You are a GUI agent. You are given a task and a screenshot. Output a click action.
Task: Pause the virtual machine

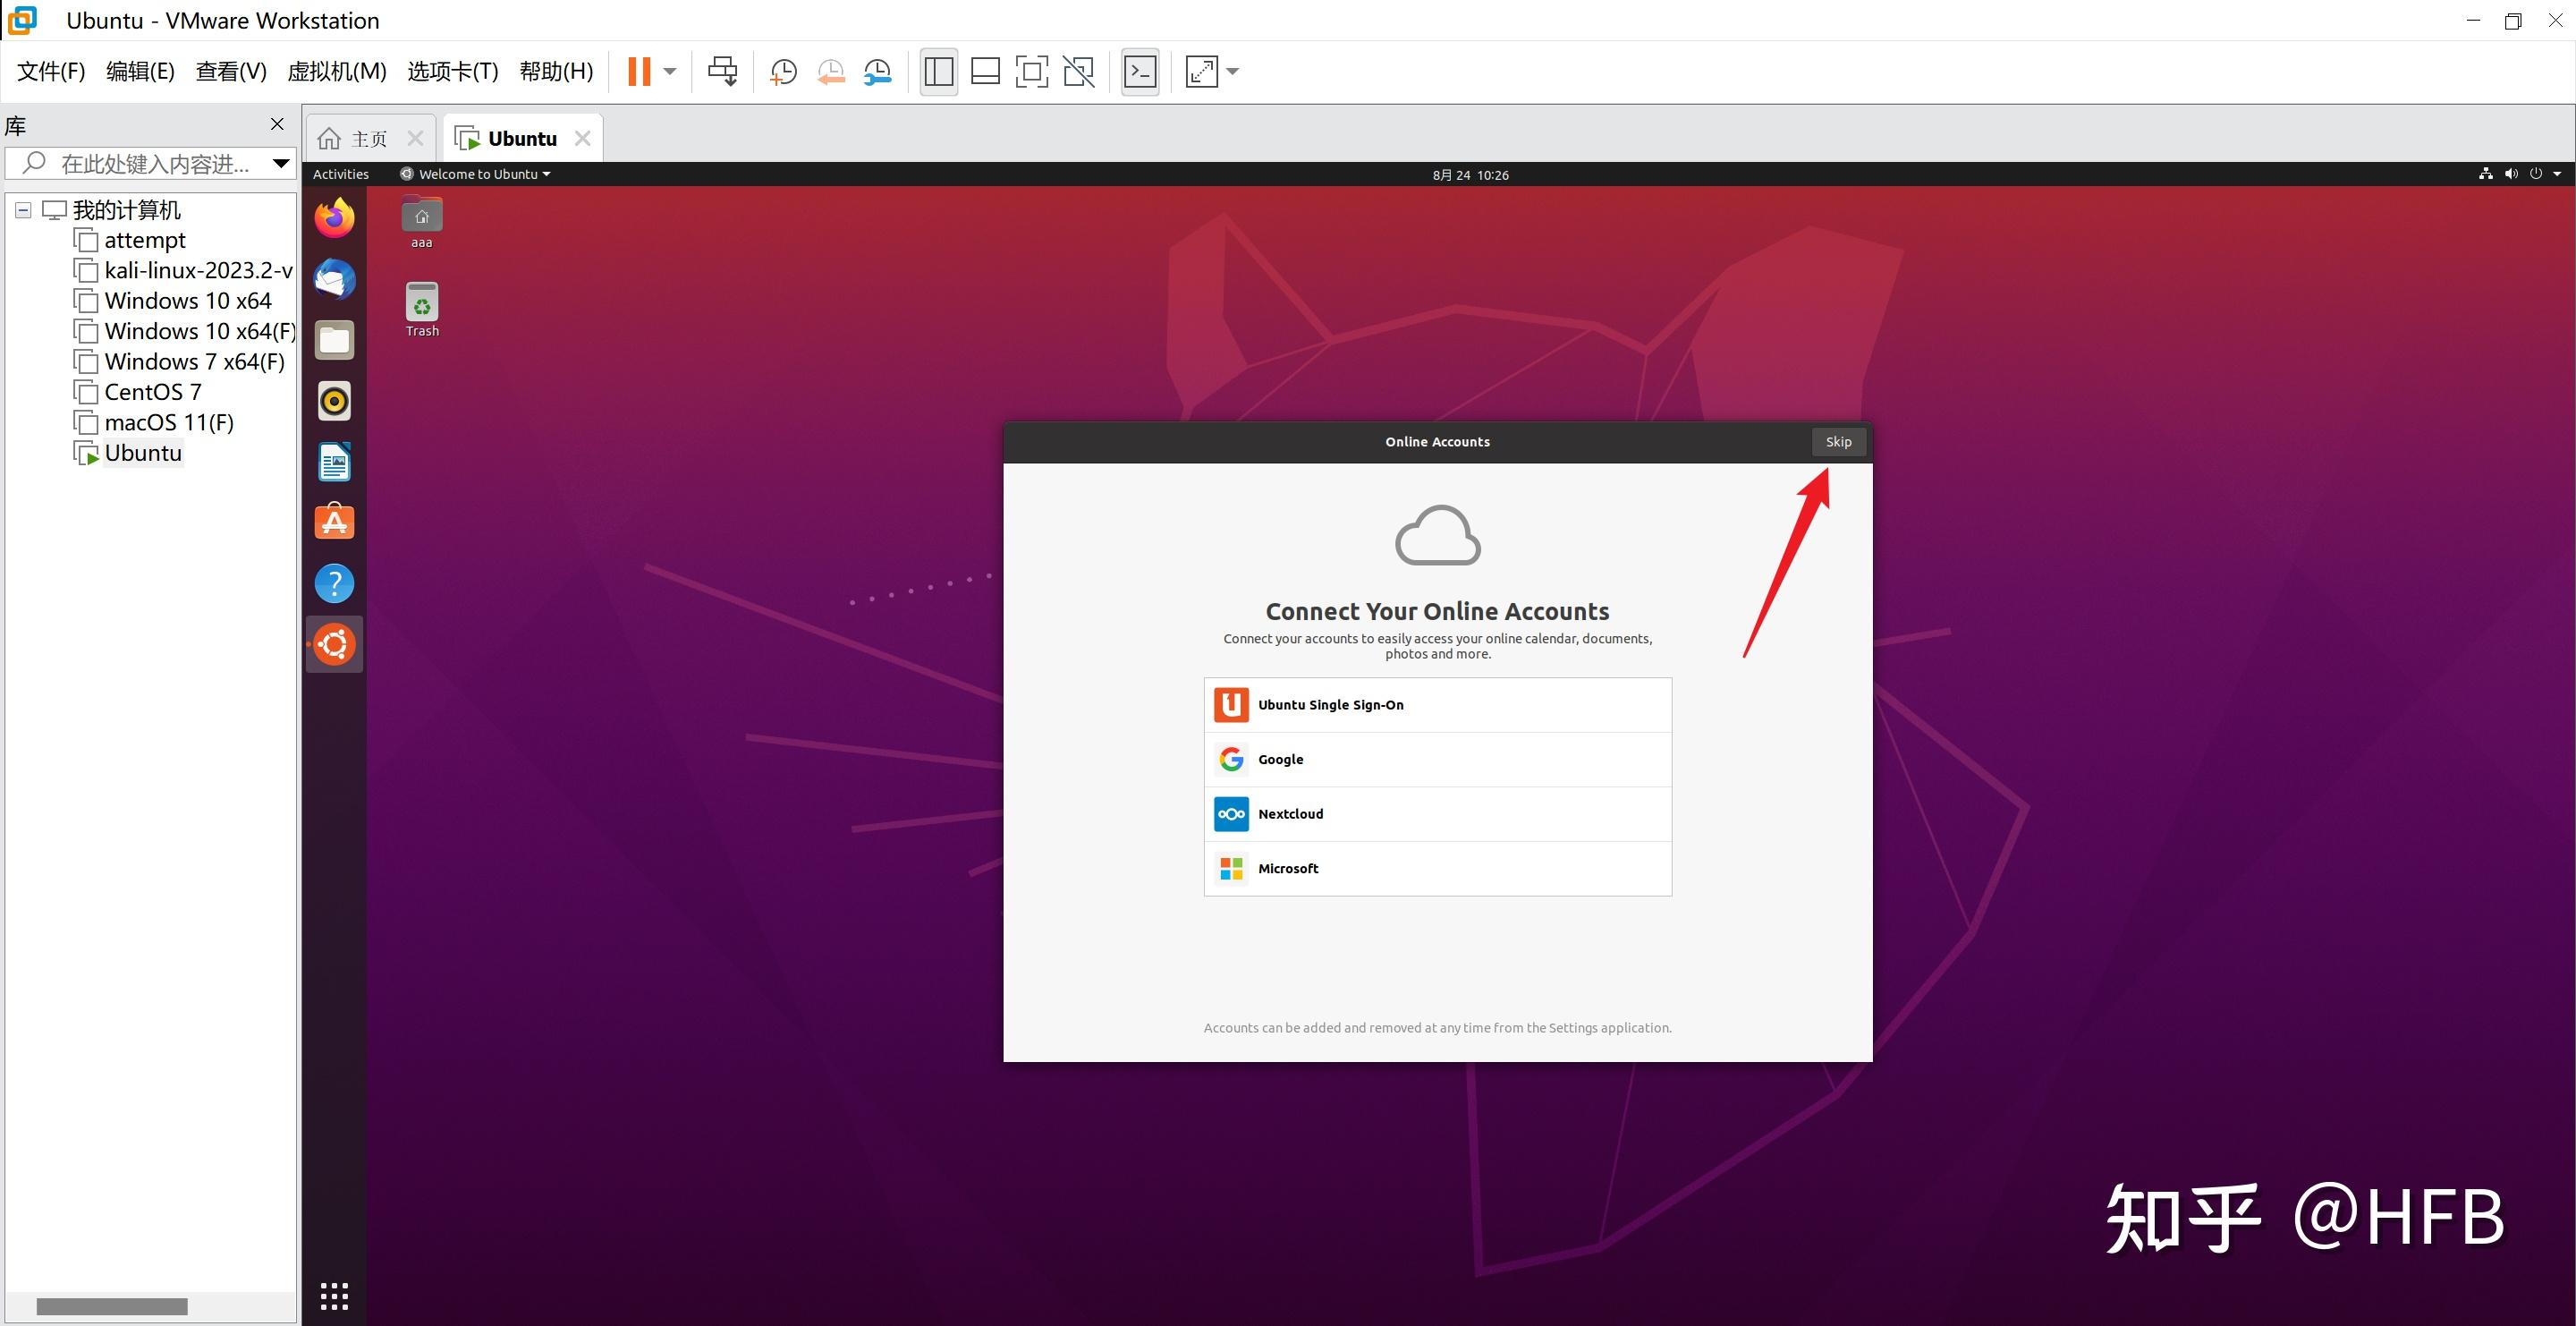pyautogui.click(x=639, y=71)
